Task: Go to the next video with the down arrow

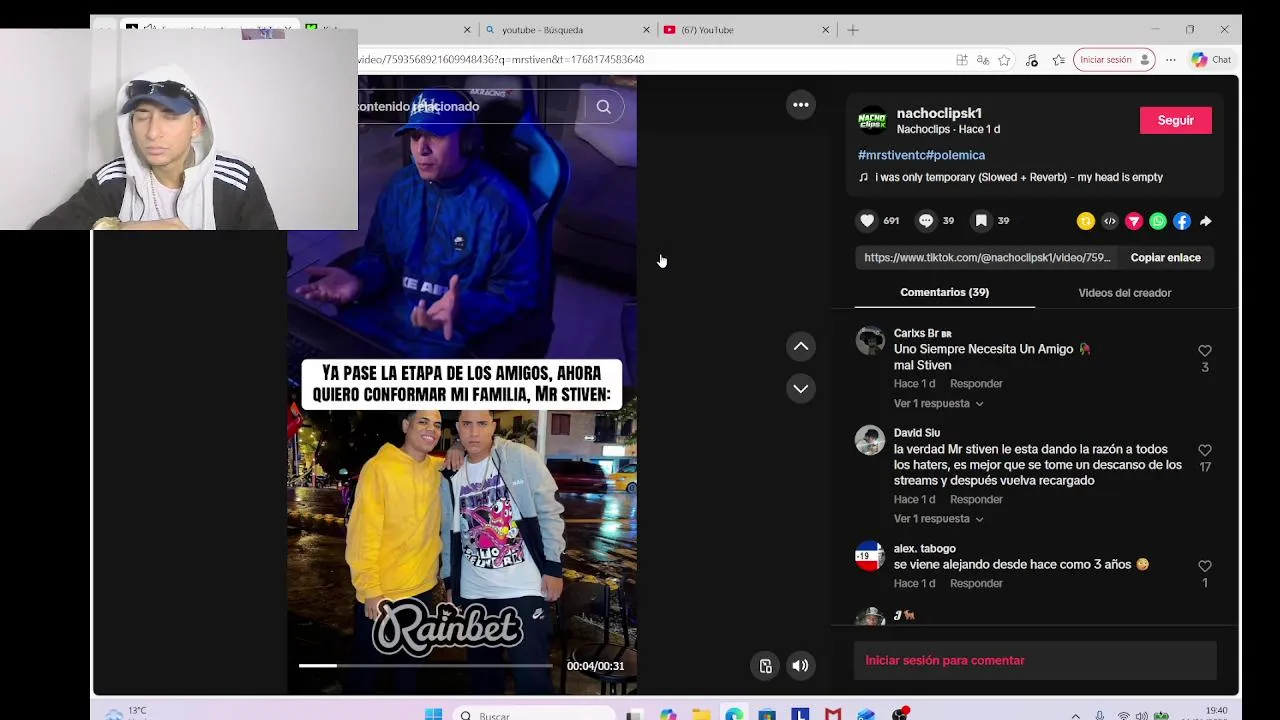Action: coord(801,388)
